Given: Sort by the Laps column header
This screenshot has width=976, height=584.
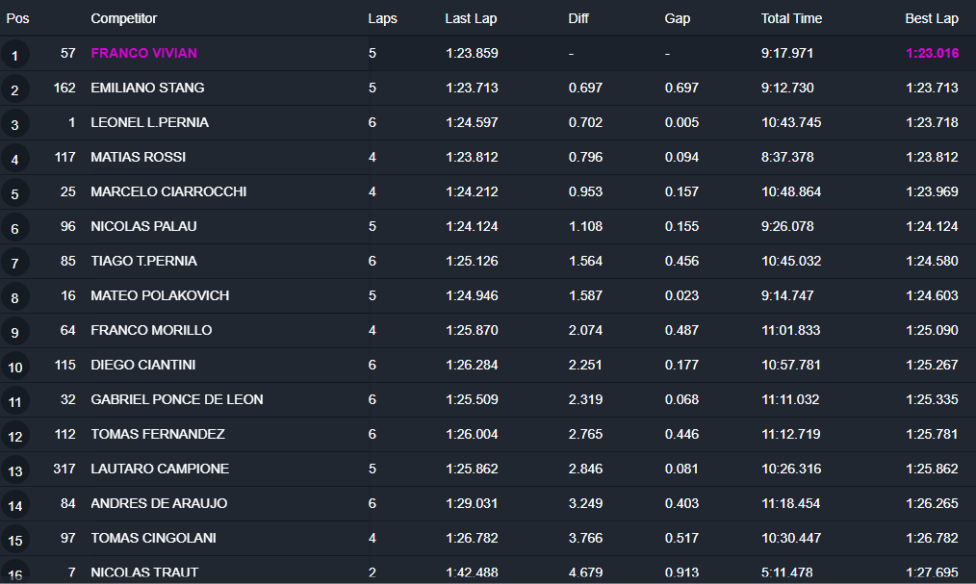Looking at the screenshot, I should [x=382, y=19].
